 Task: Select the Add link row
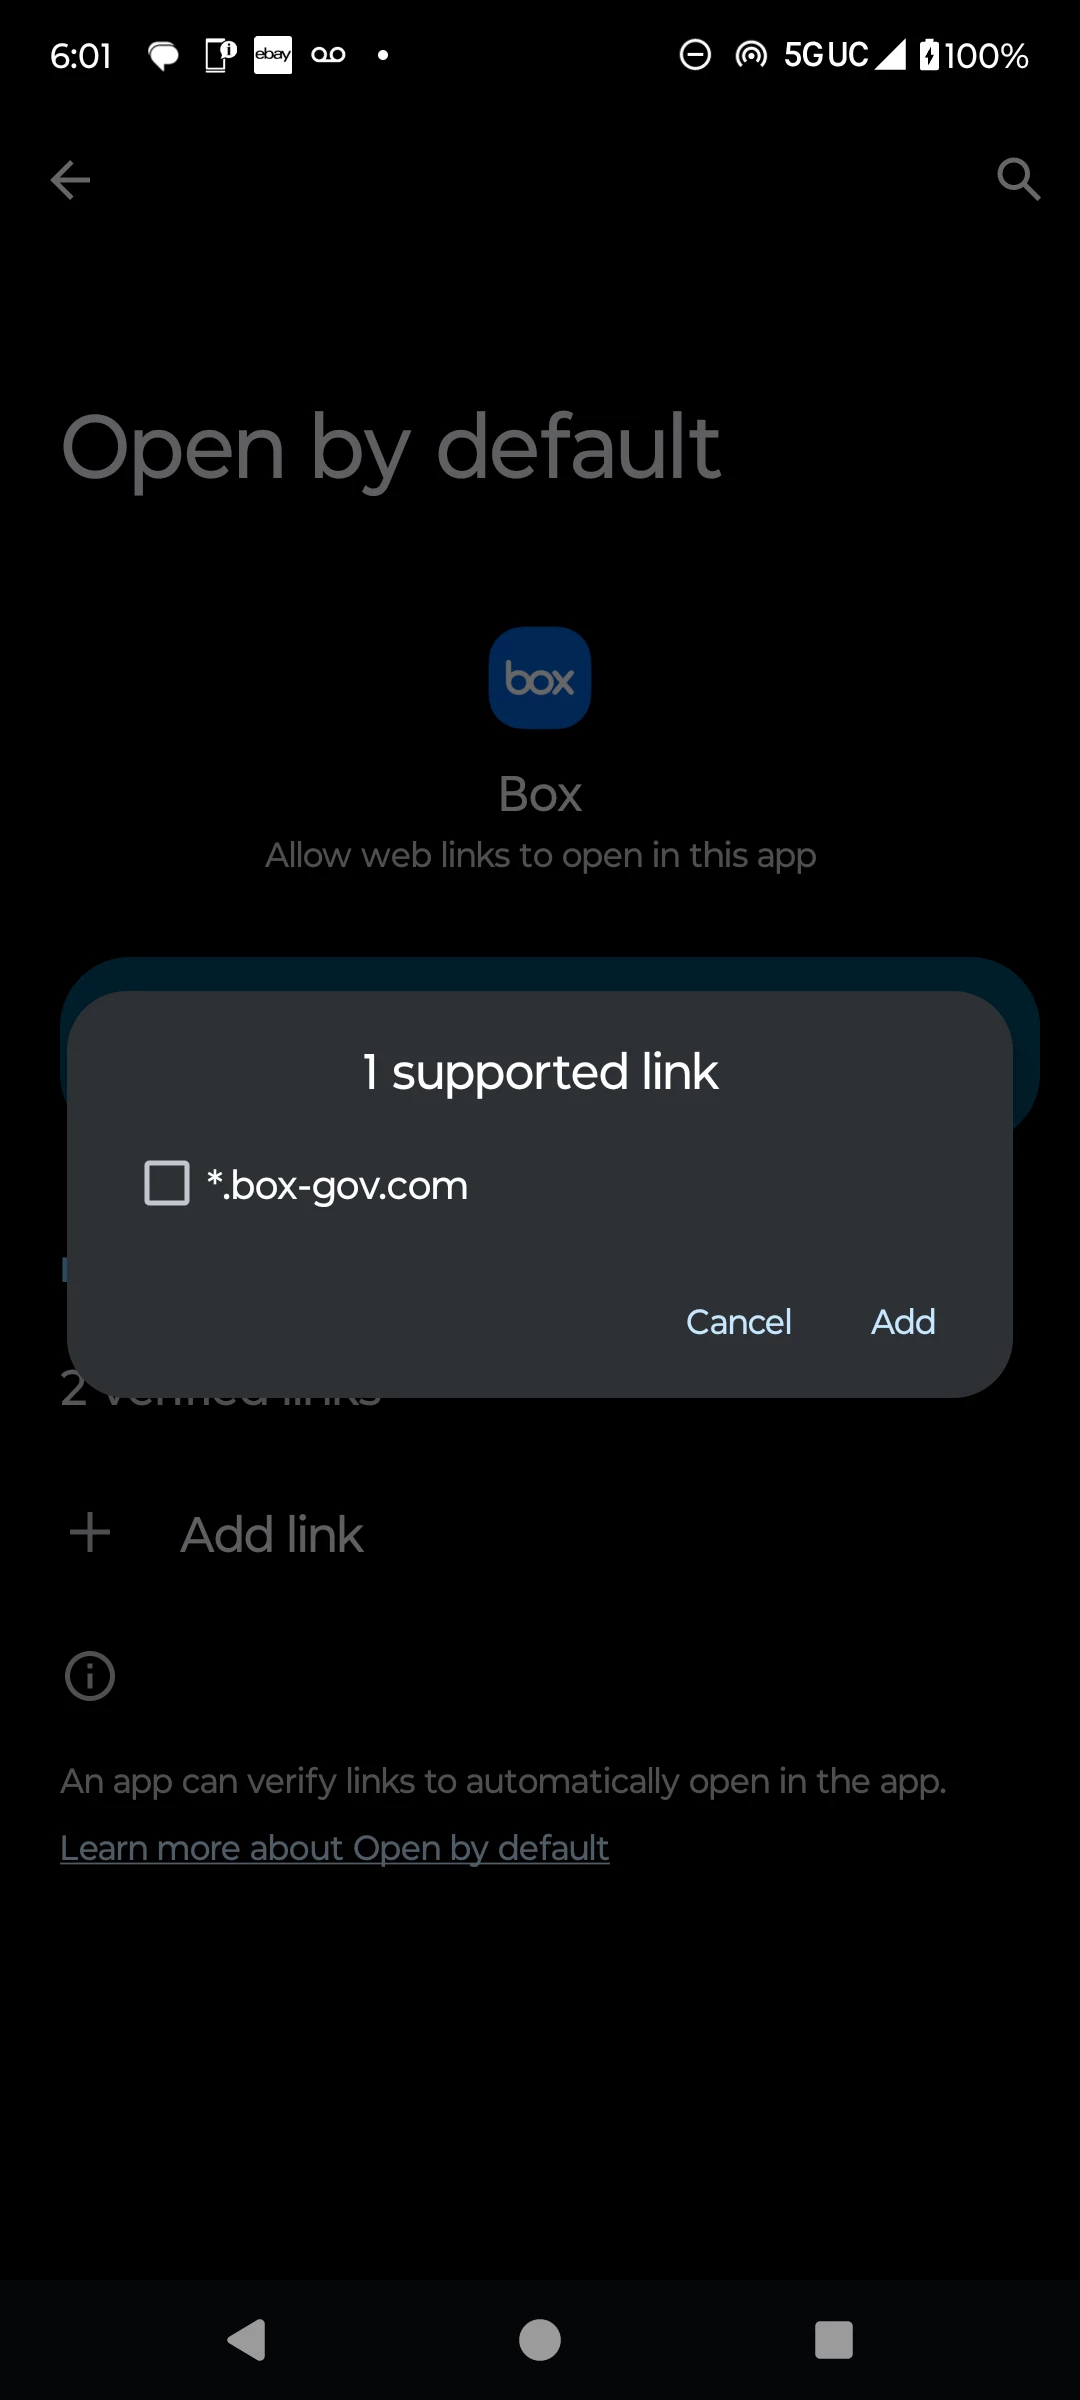click(540, 1534)
